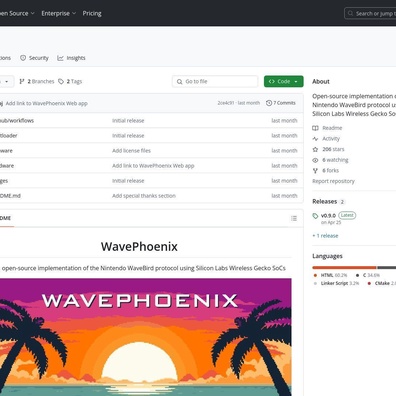View the 6 watching link

pos(330,160)
